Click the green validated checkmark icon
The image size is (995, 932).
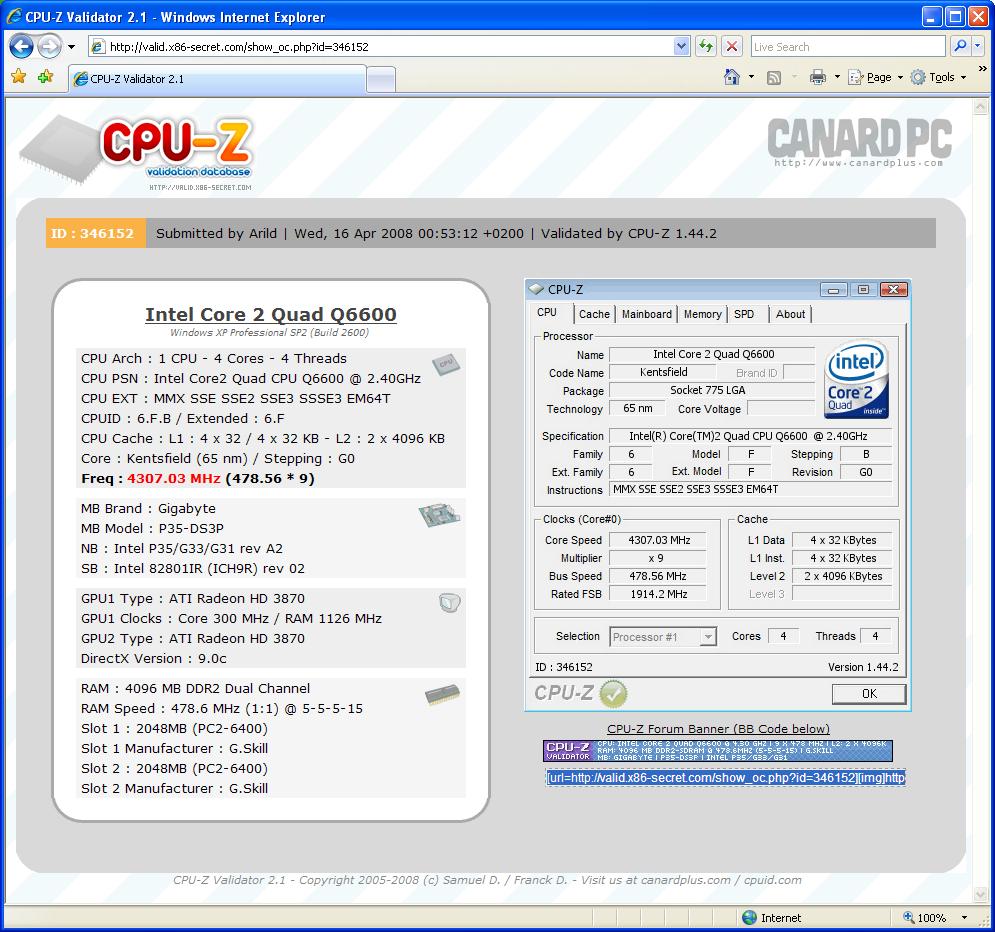pos(612,693)
